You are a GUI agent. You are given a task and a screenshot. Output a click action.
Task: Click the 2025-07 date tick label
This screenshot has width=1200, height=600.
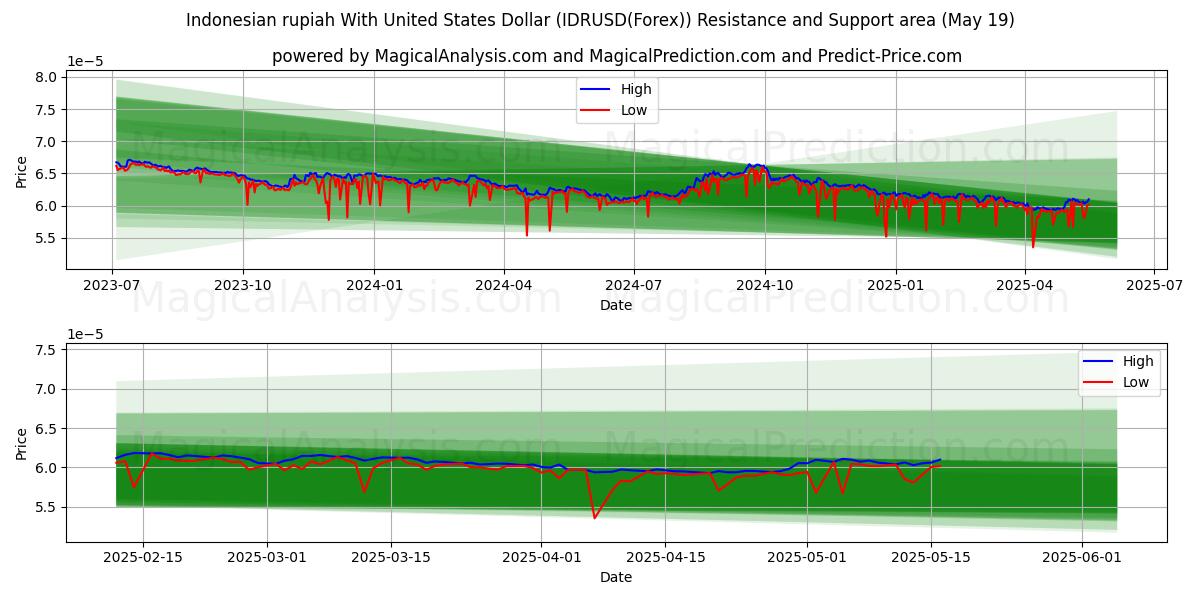(x=1154, y=285)
